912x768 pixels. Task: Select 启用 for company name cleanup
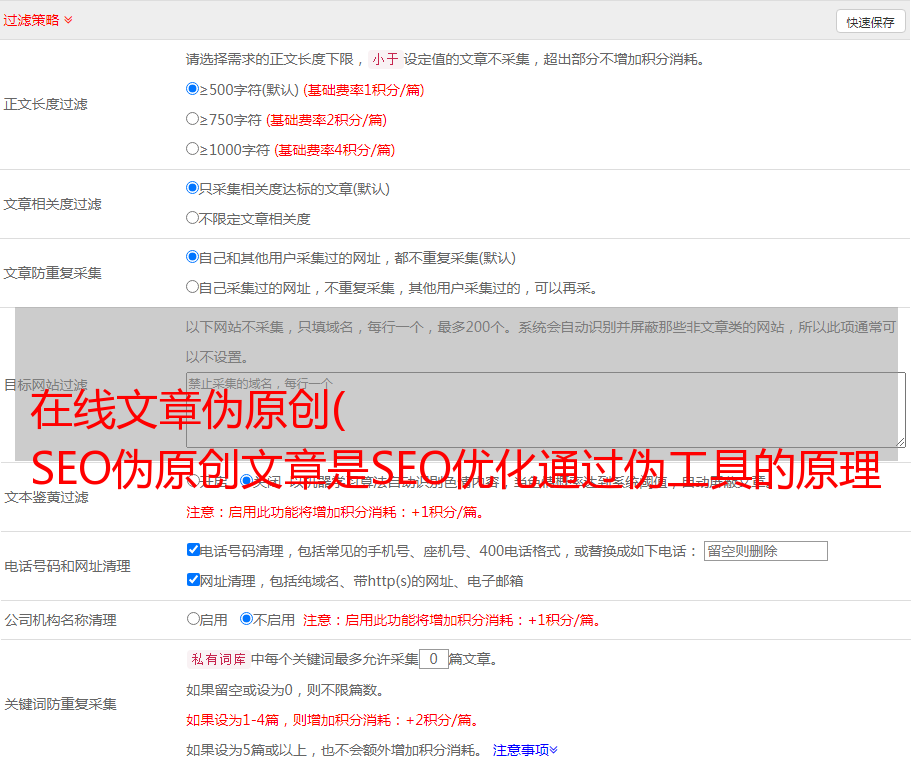point(193,618)
